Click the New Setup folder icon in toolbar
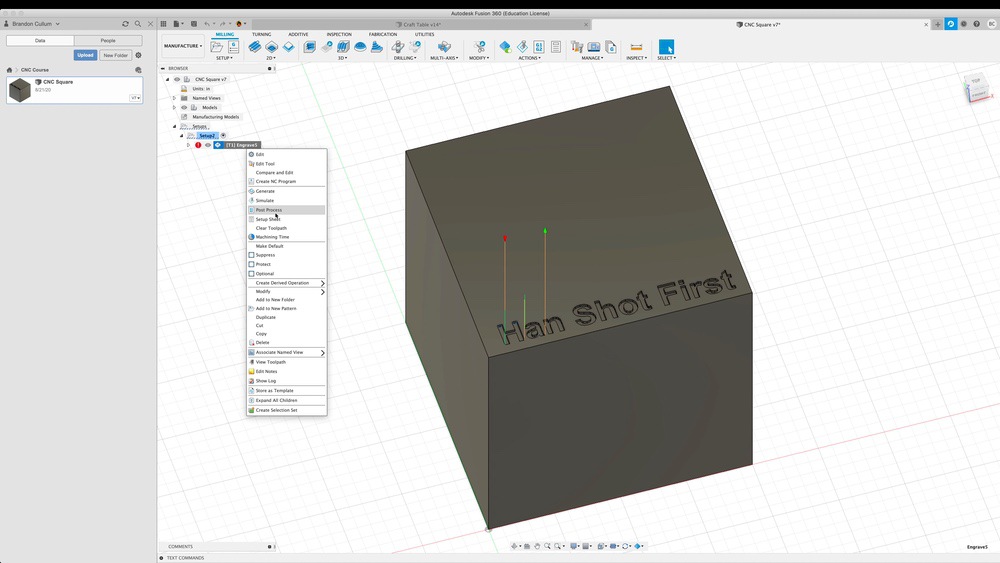 tap(217, 47)
